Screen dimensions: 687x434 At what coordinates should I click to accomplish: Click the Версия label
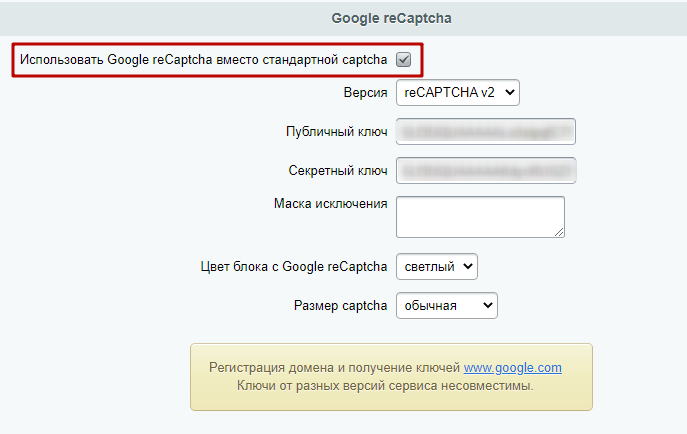pos(365,93)
